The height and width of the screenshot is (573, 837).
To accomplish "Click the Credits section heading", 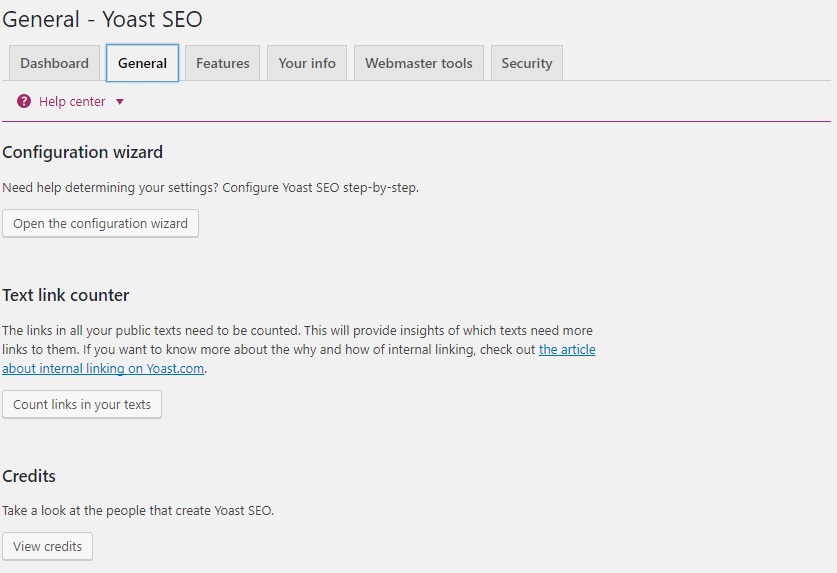I will [29, 476].
